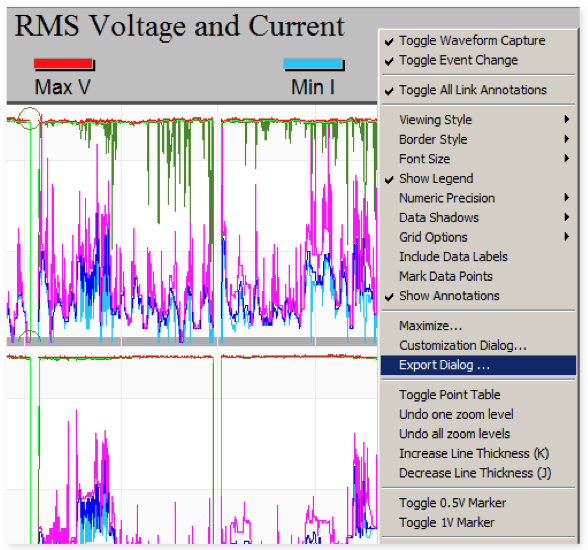Select Decrease Line Thickness (J)

tap(478, 473)
